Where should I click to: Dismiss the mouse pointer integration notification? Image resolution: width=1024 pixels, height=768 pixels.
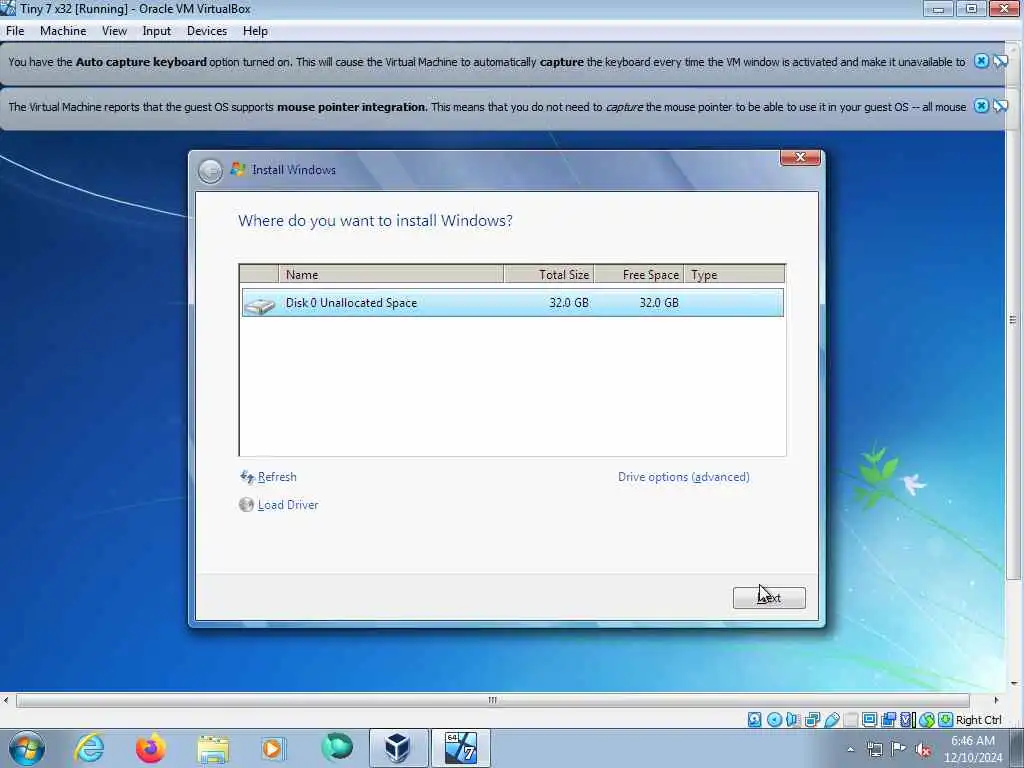[x=981, y=106]
